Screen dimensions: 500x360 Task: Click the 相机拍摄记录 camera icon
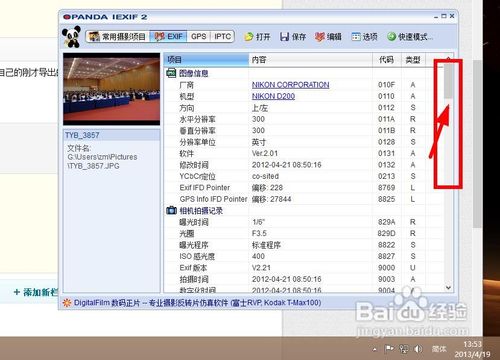click(171, 210)
